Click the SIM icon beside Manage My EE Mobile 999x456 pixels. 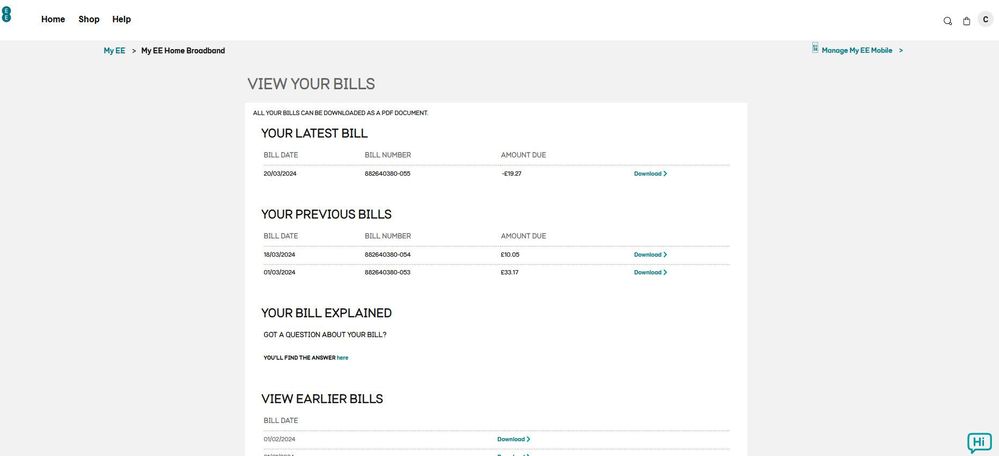tap(815, 48)
